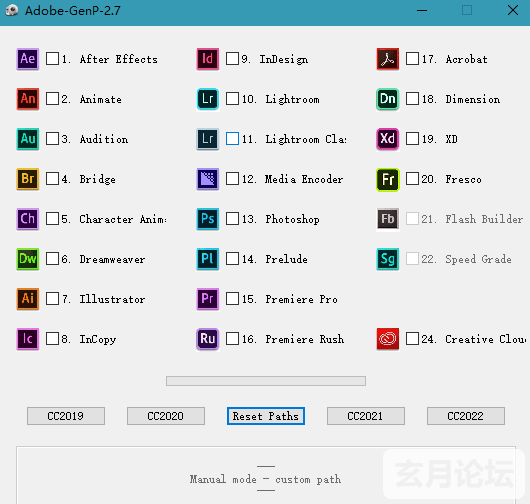The width and height of the screenshot is (530, 504).
Task: Click the Photoshop Ps icon
Action: (x=208, y=219)
